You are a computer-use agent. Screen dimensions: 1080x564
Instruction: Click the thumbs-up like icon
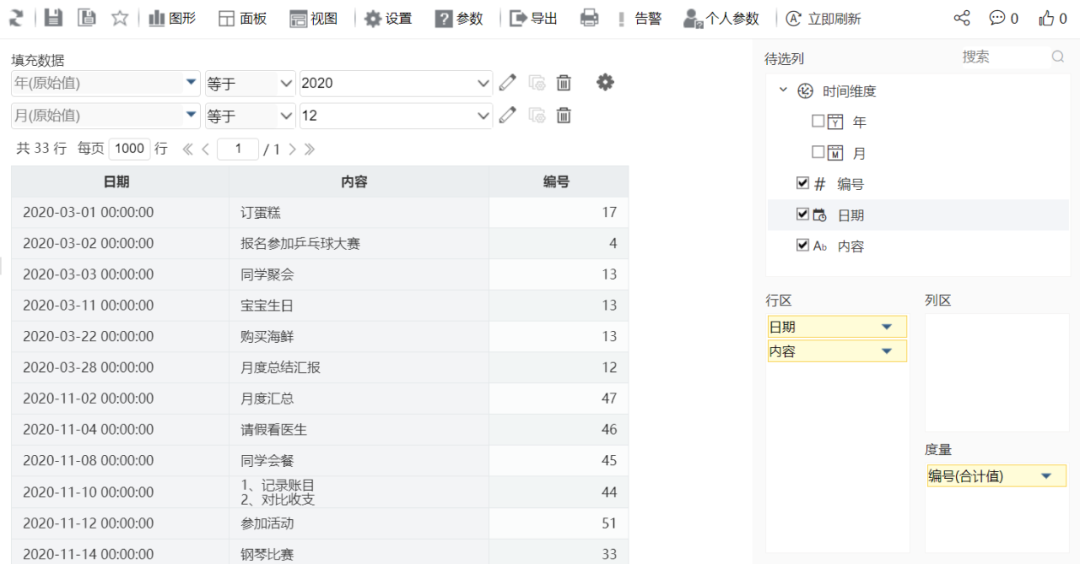[1046, 18]
